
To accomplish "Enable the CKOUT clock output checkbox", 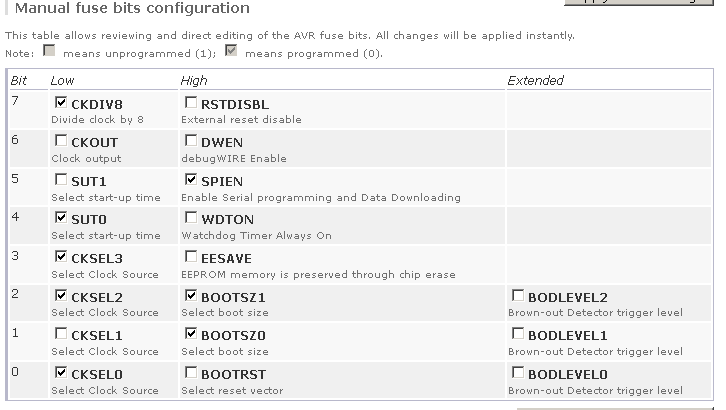I will (62, 141).
